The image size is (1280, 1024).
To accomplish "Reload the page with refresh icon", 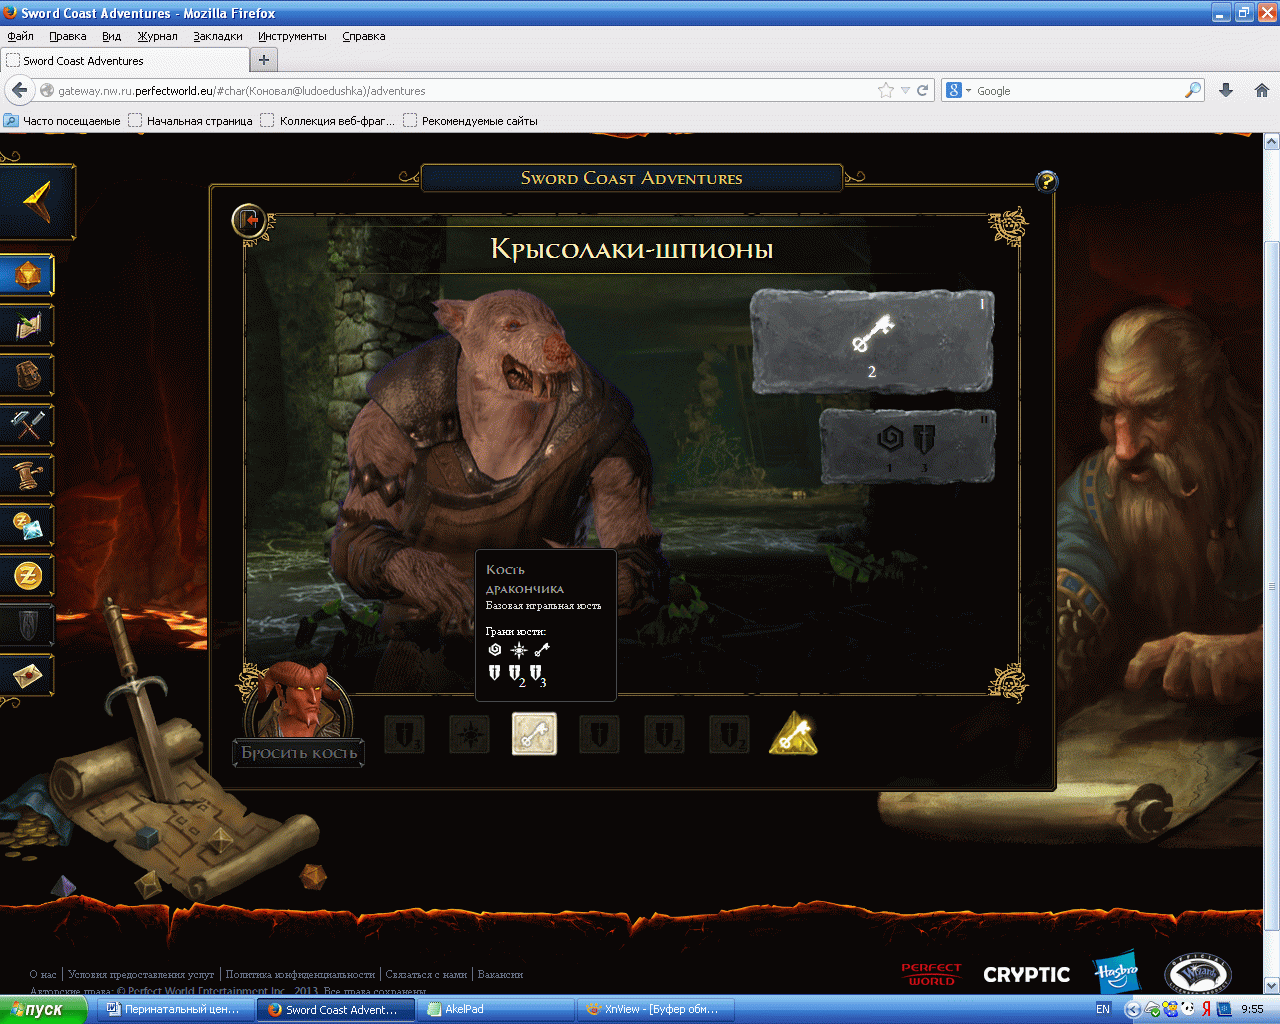I will pos(923,90).
